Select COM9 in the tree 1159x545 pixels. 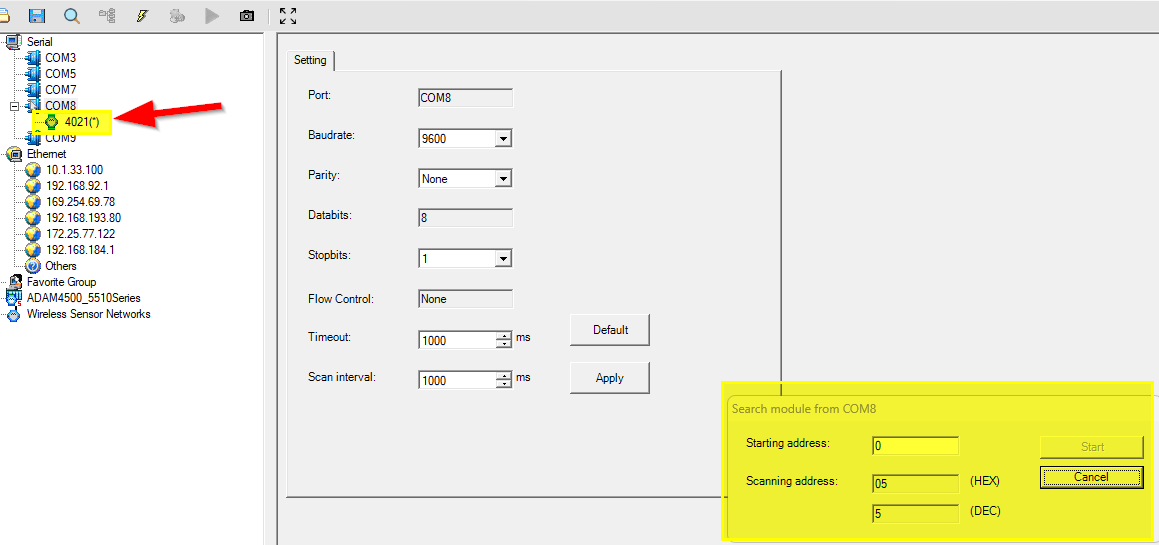[61, 138]
